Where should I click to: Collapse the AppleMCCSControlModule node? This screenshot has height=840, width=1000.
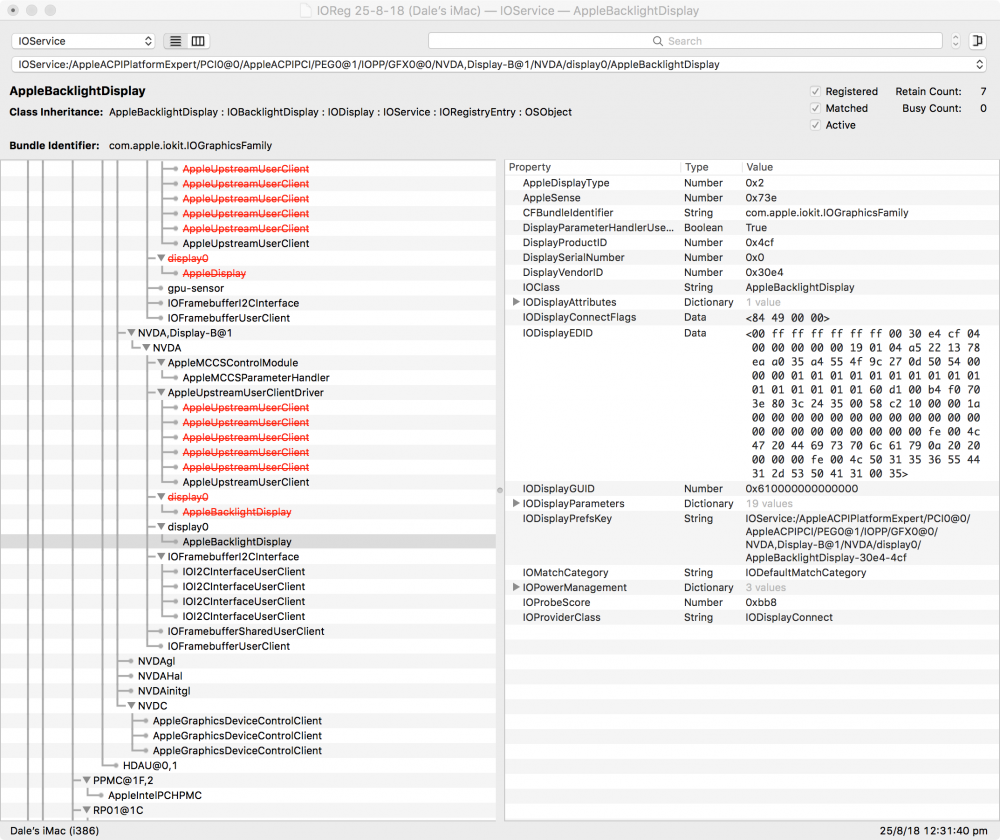(x=161, y=363)
